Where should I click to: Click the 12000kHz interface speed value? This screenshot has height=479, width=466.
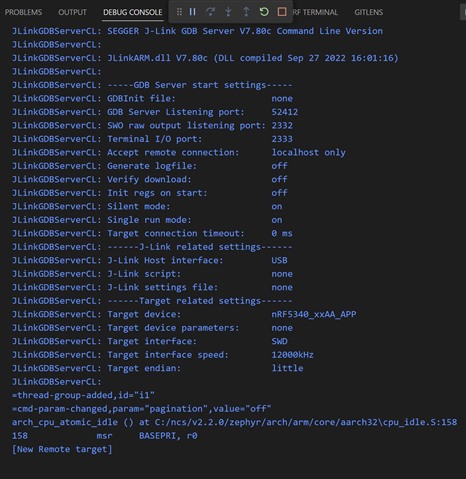point(292,355)
